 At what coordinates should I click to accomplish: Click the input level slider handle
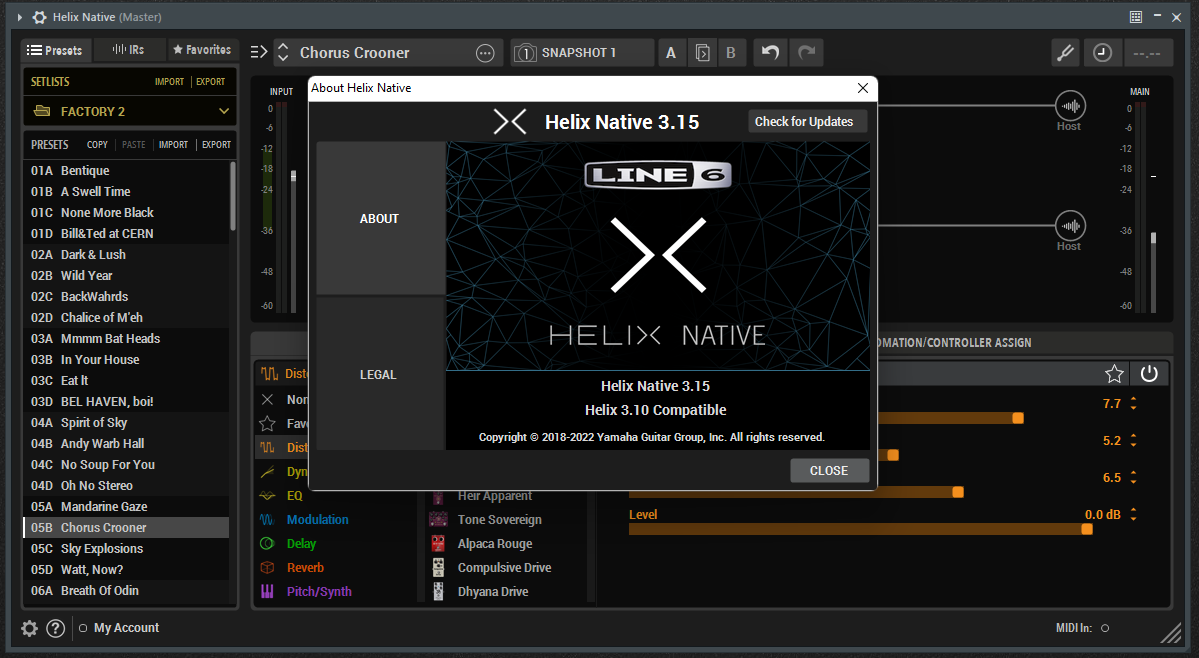[x=294, y=177]
